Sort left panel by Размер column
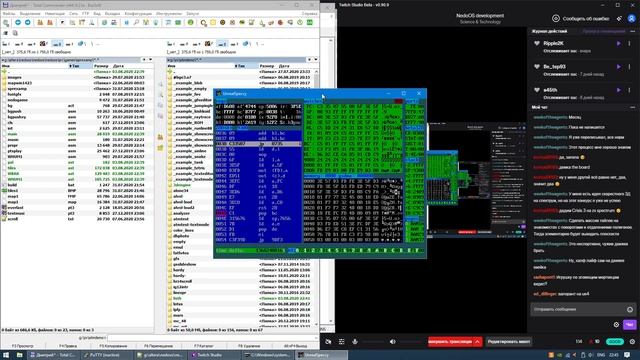The width and height of the screenshot is (640, 360). coord(101,66)
